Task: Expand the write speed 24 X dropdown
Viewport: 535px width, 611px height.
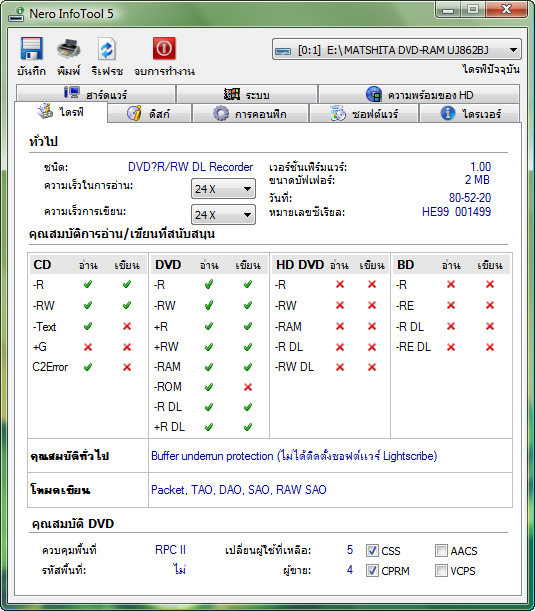Action: (x=223, y=215)
